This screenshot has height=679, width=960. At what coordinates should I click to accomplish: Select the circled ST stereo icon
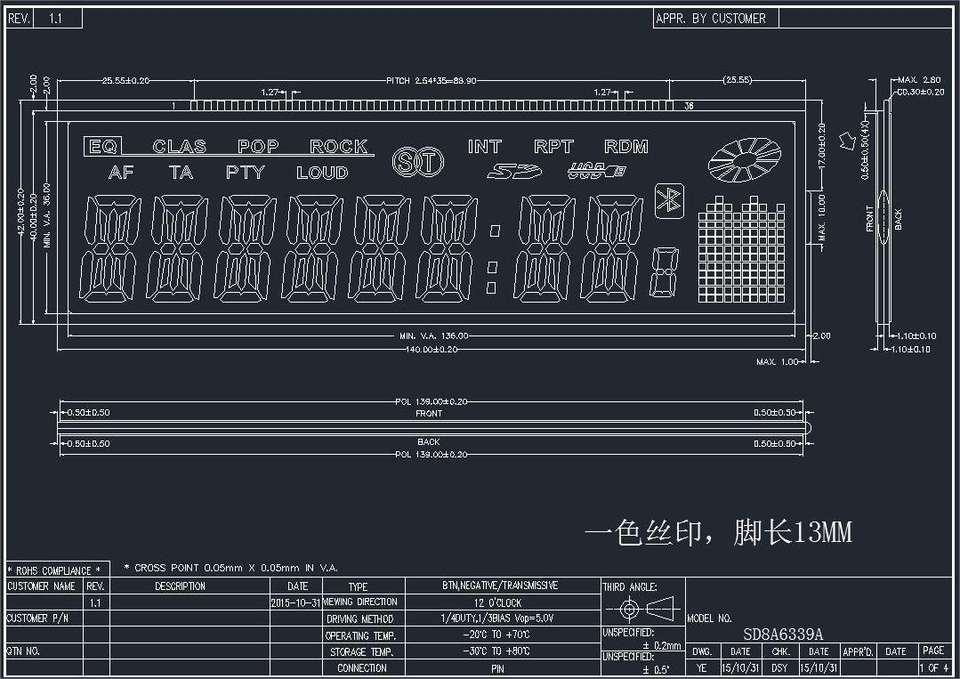click(x=418, y=162)
